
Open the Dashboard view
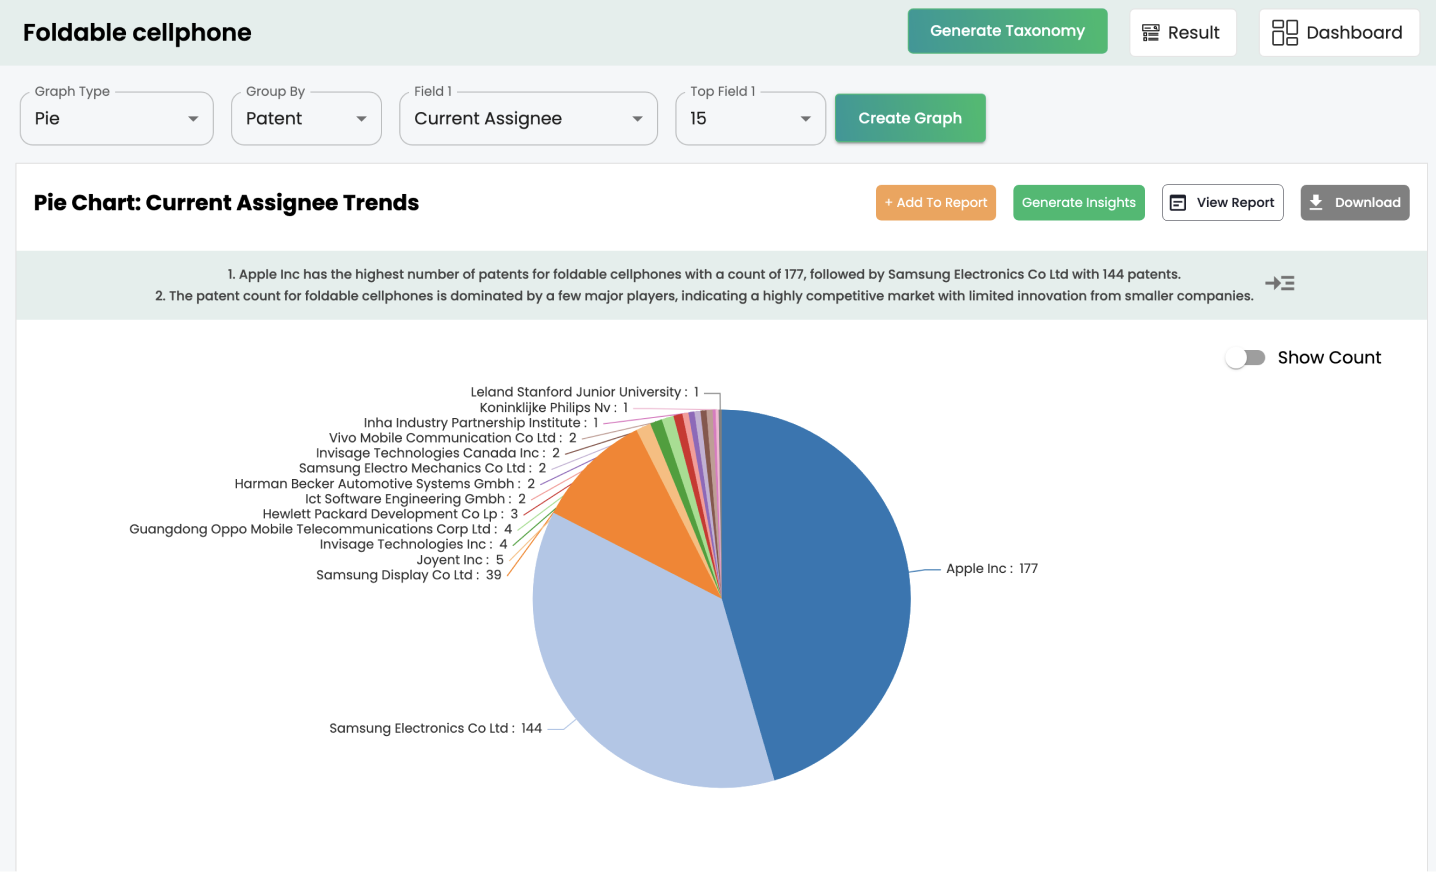click(1339, 33)
